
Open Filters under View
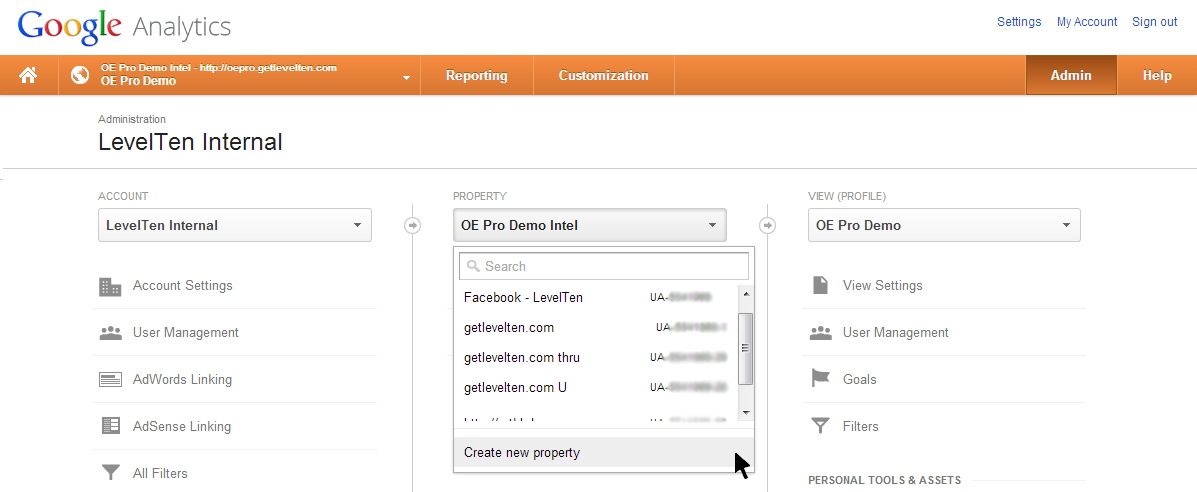(860, 426)
